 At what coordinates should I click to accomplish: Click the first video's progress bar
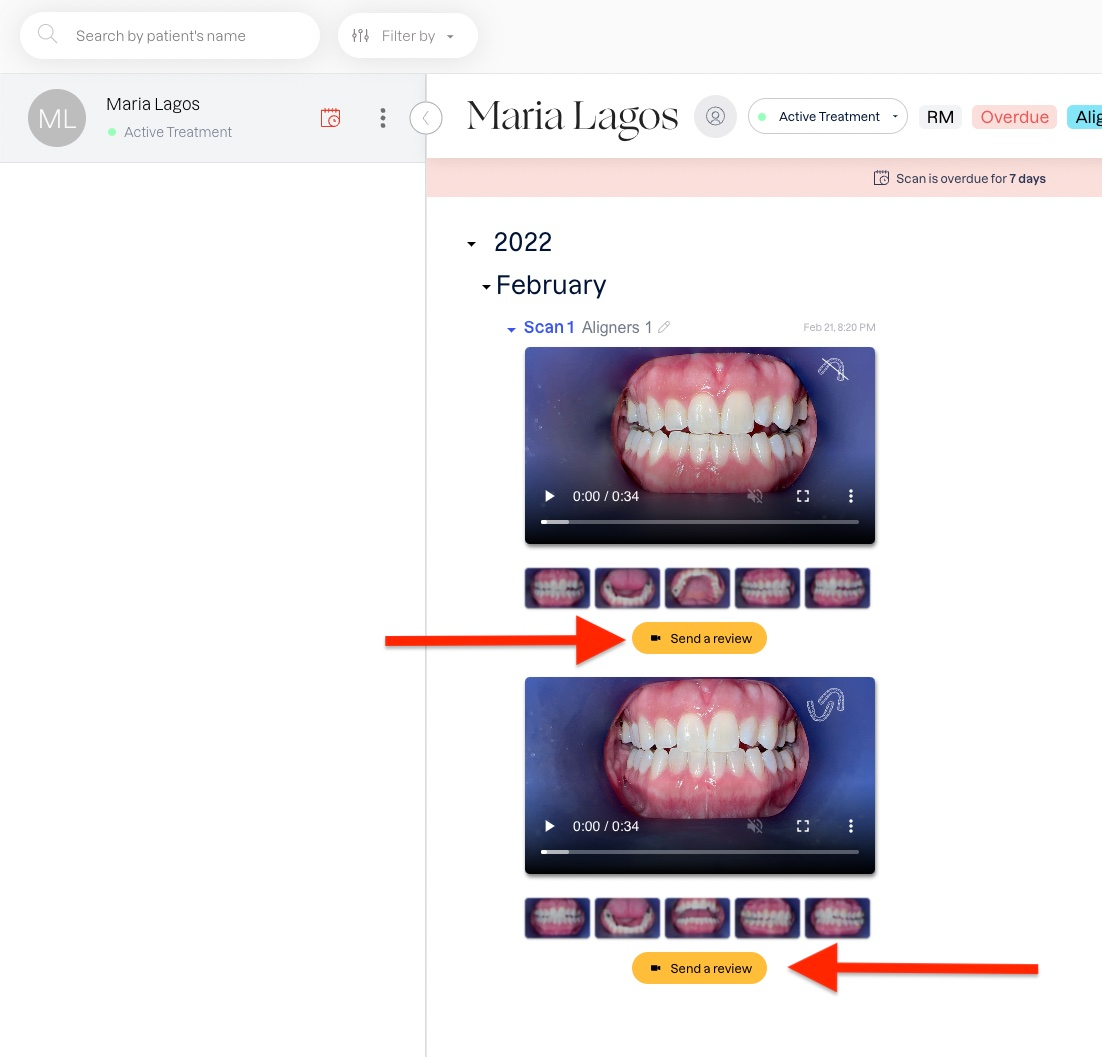(x=699, y=521)
